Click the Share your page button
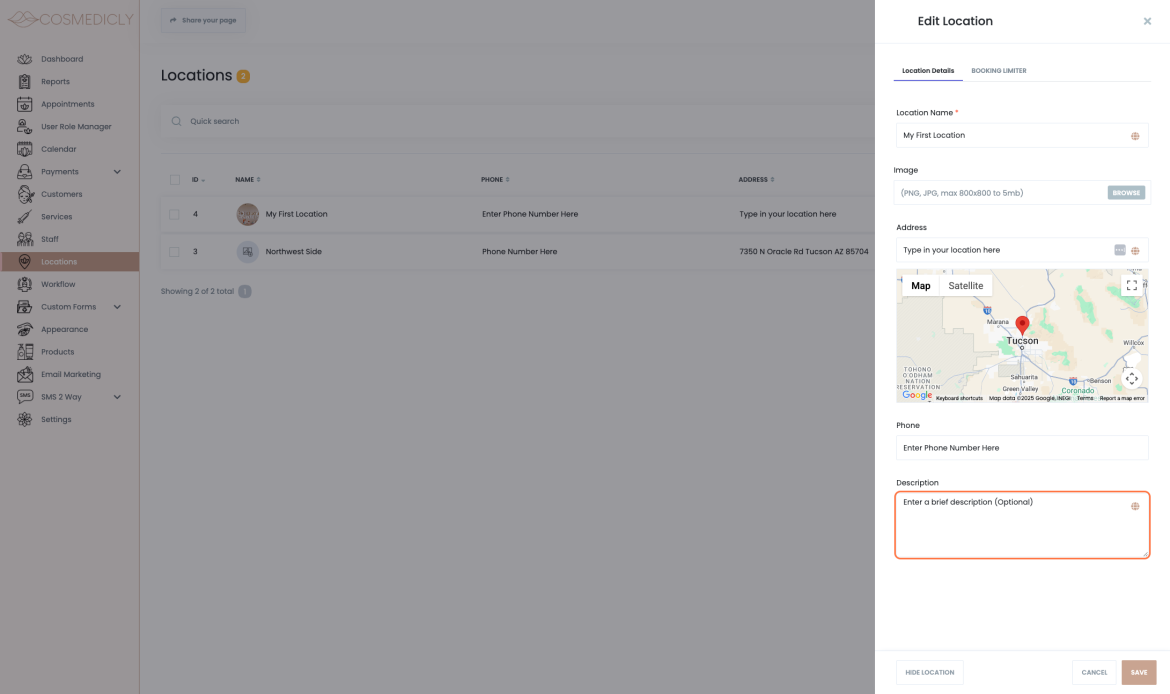Viewport: 1170px width, 694px height. tap(203, 20)
